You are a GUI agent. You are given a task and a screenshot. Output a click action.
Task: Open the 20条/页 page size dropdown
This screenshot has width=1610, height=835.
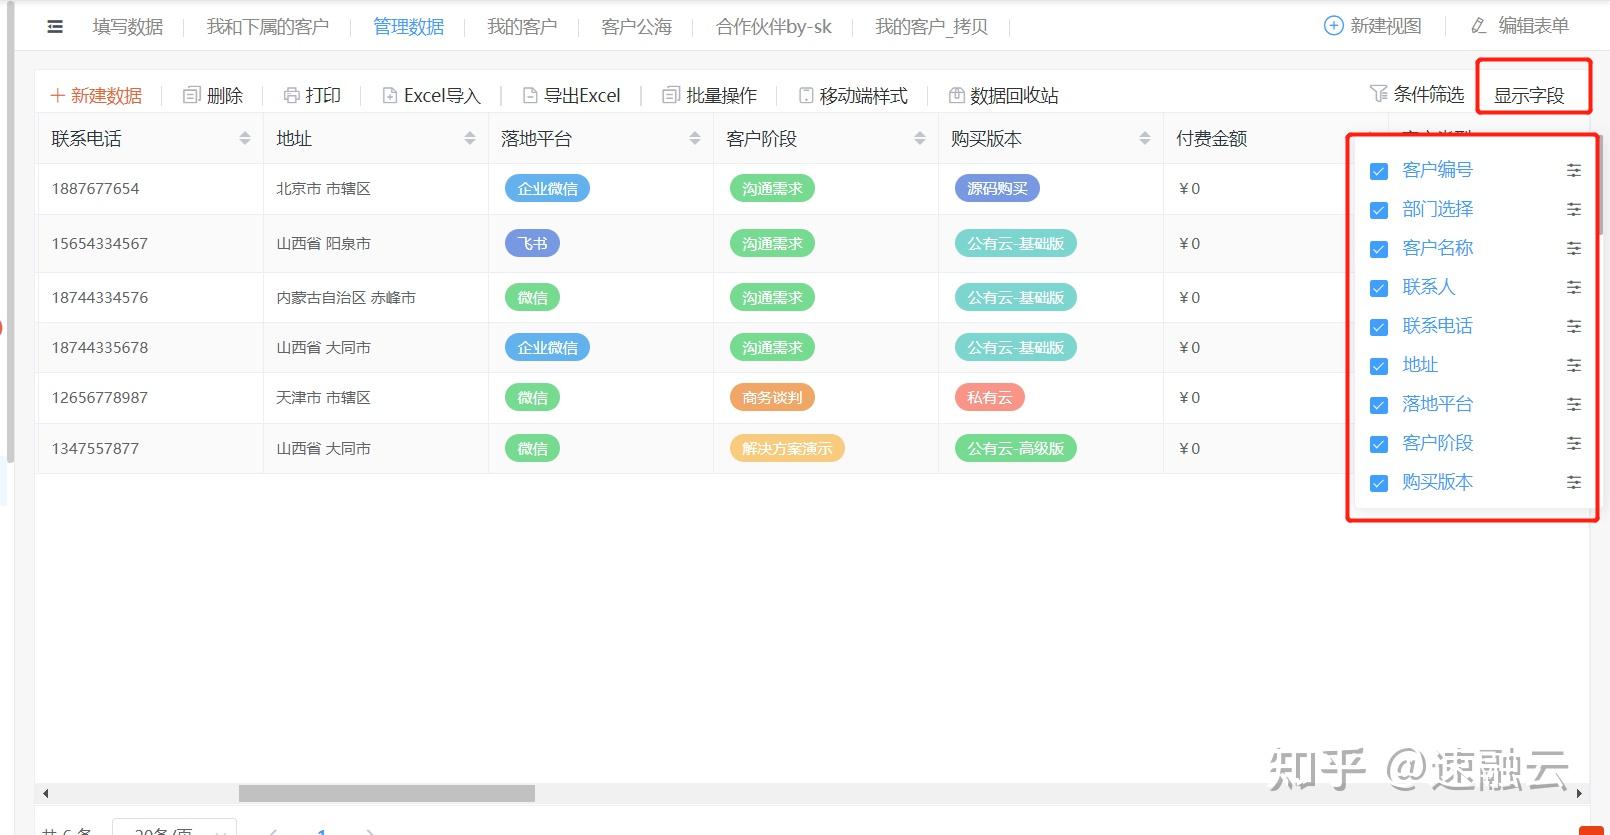174,828
